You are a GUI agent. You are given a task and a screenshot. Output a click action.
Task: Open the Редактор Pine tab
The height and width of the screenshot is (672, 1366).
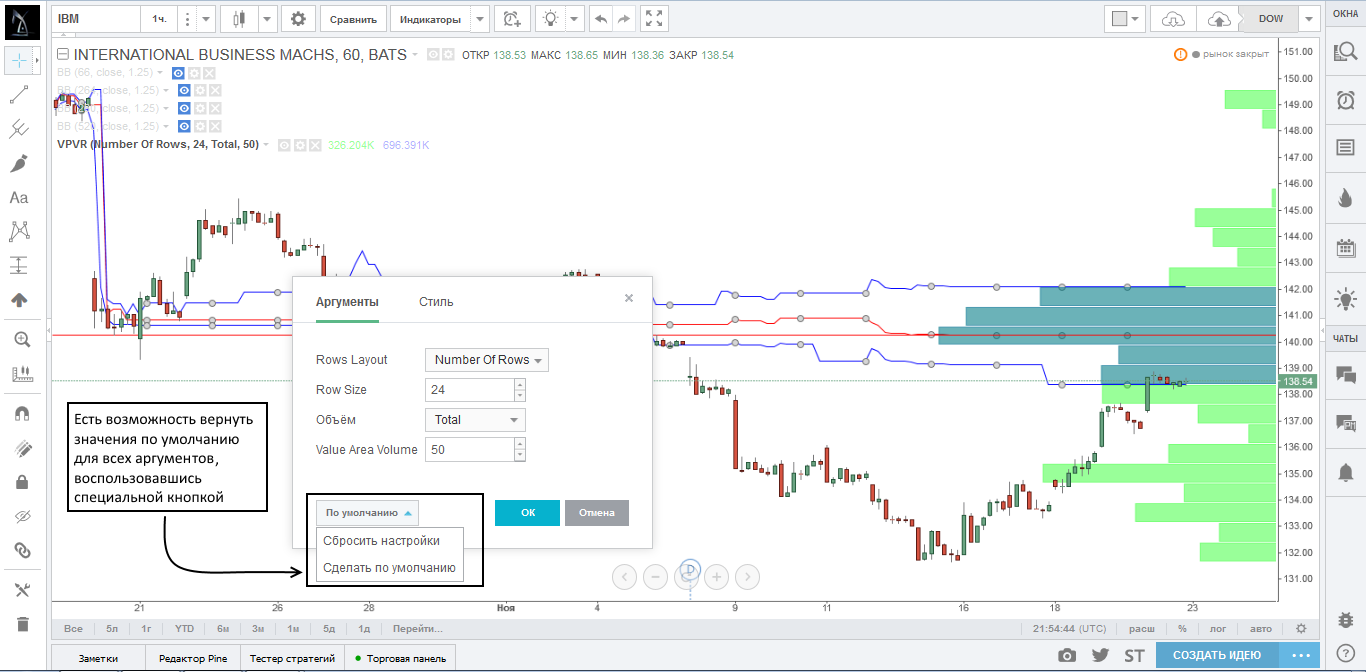click(192, 658)
